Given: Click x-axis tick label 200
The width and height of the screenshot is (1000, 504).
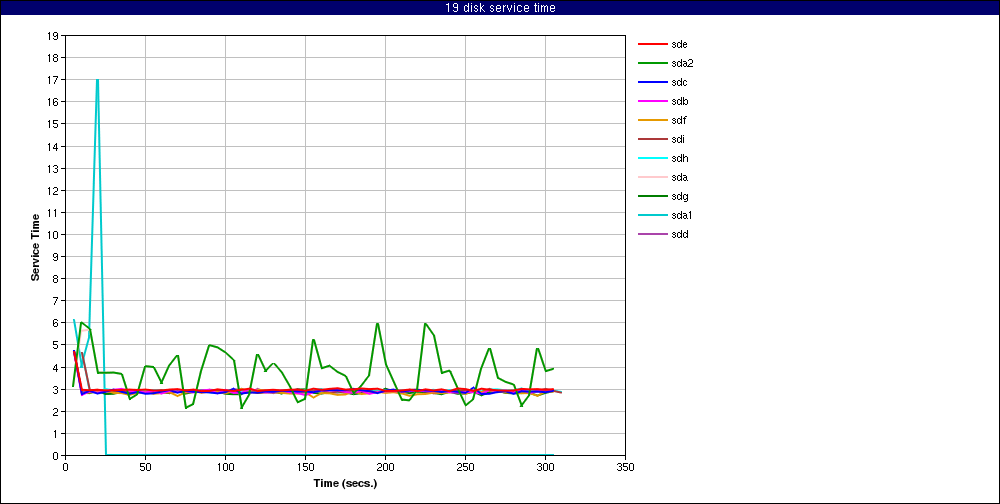Looking at the screenshot, I should point(385,466).
